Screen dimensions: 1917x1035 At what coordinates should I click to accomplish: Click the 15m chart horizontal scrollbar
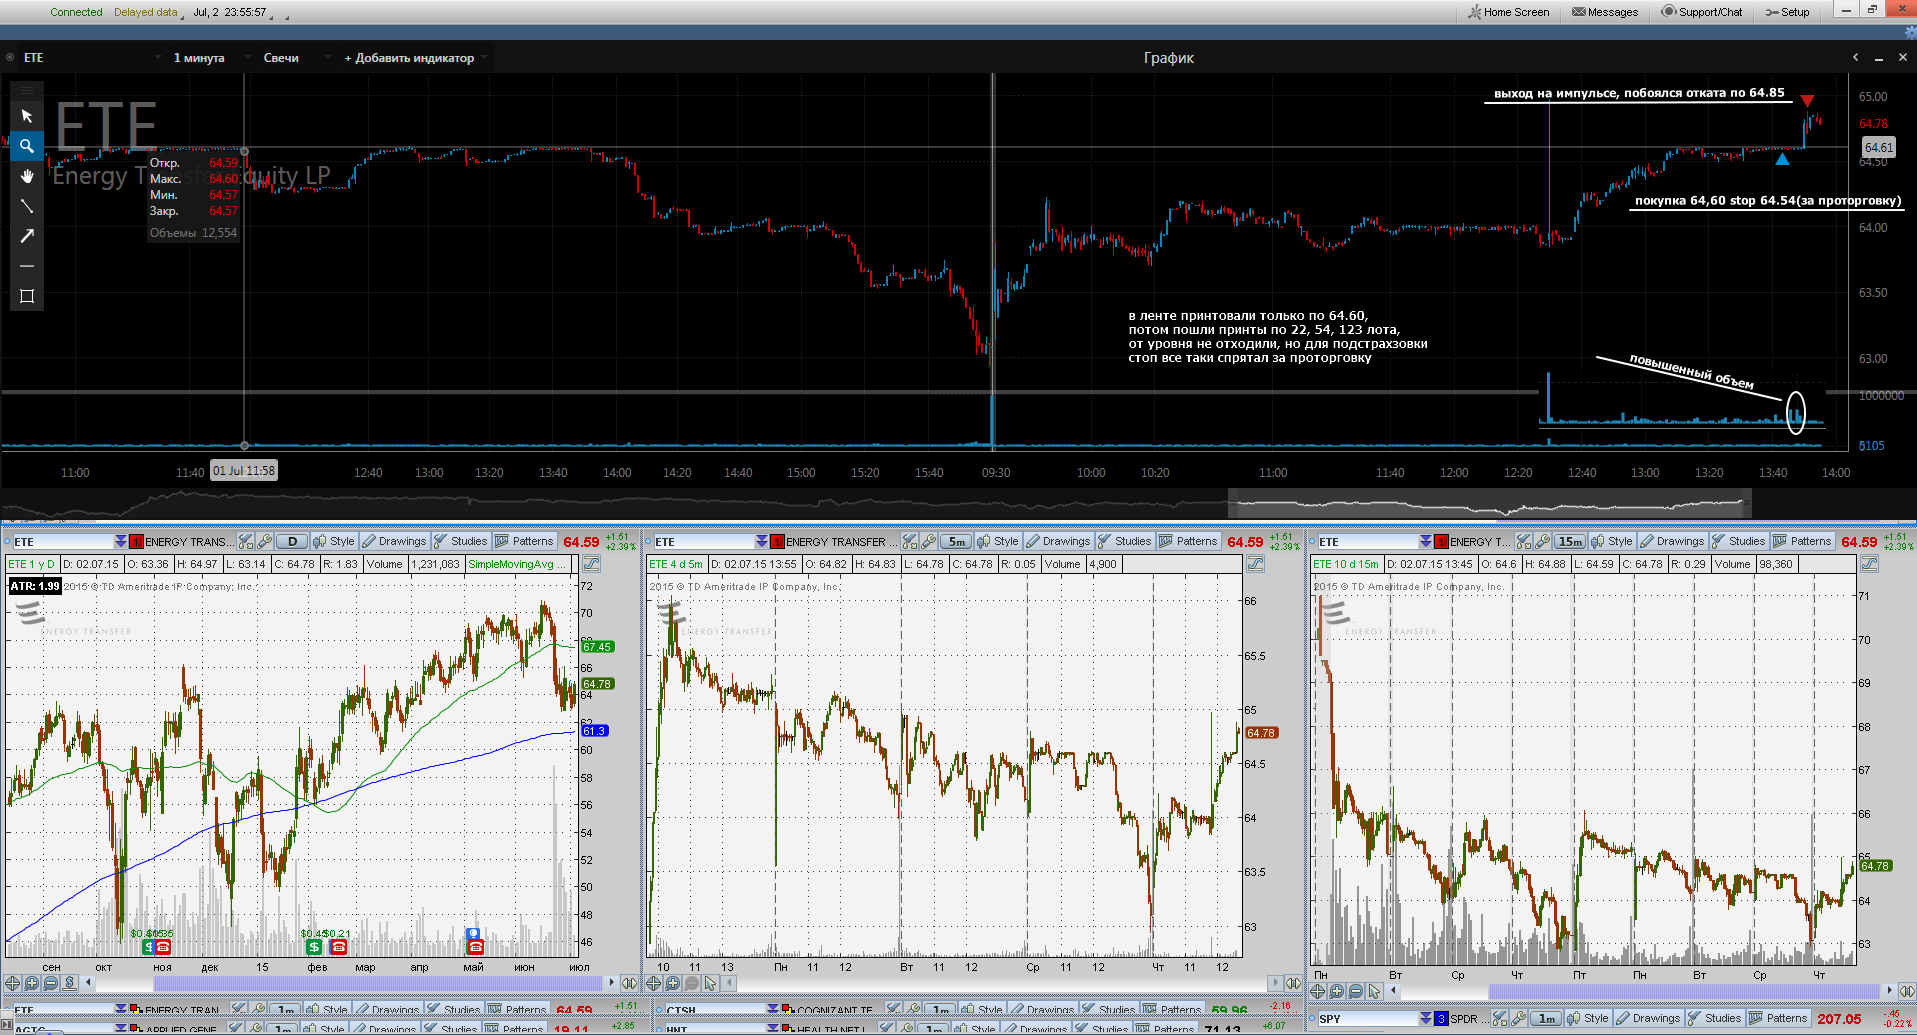(x=1685, y=991)
